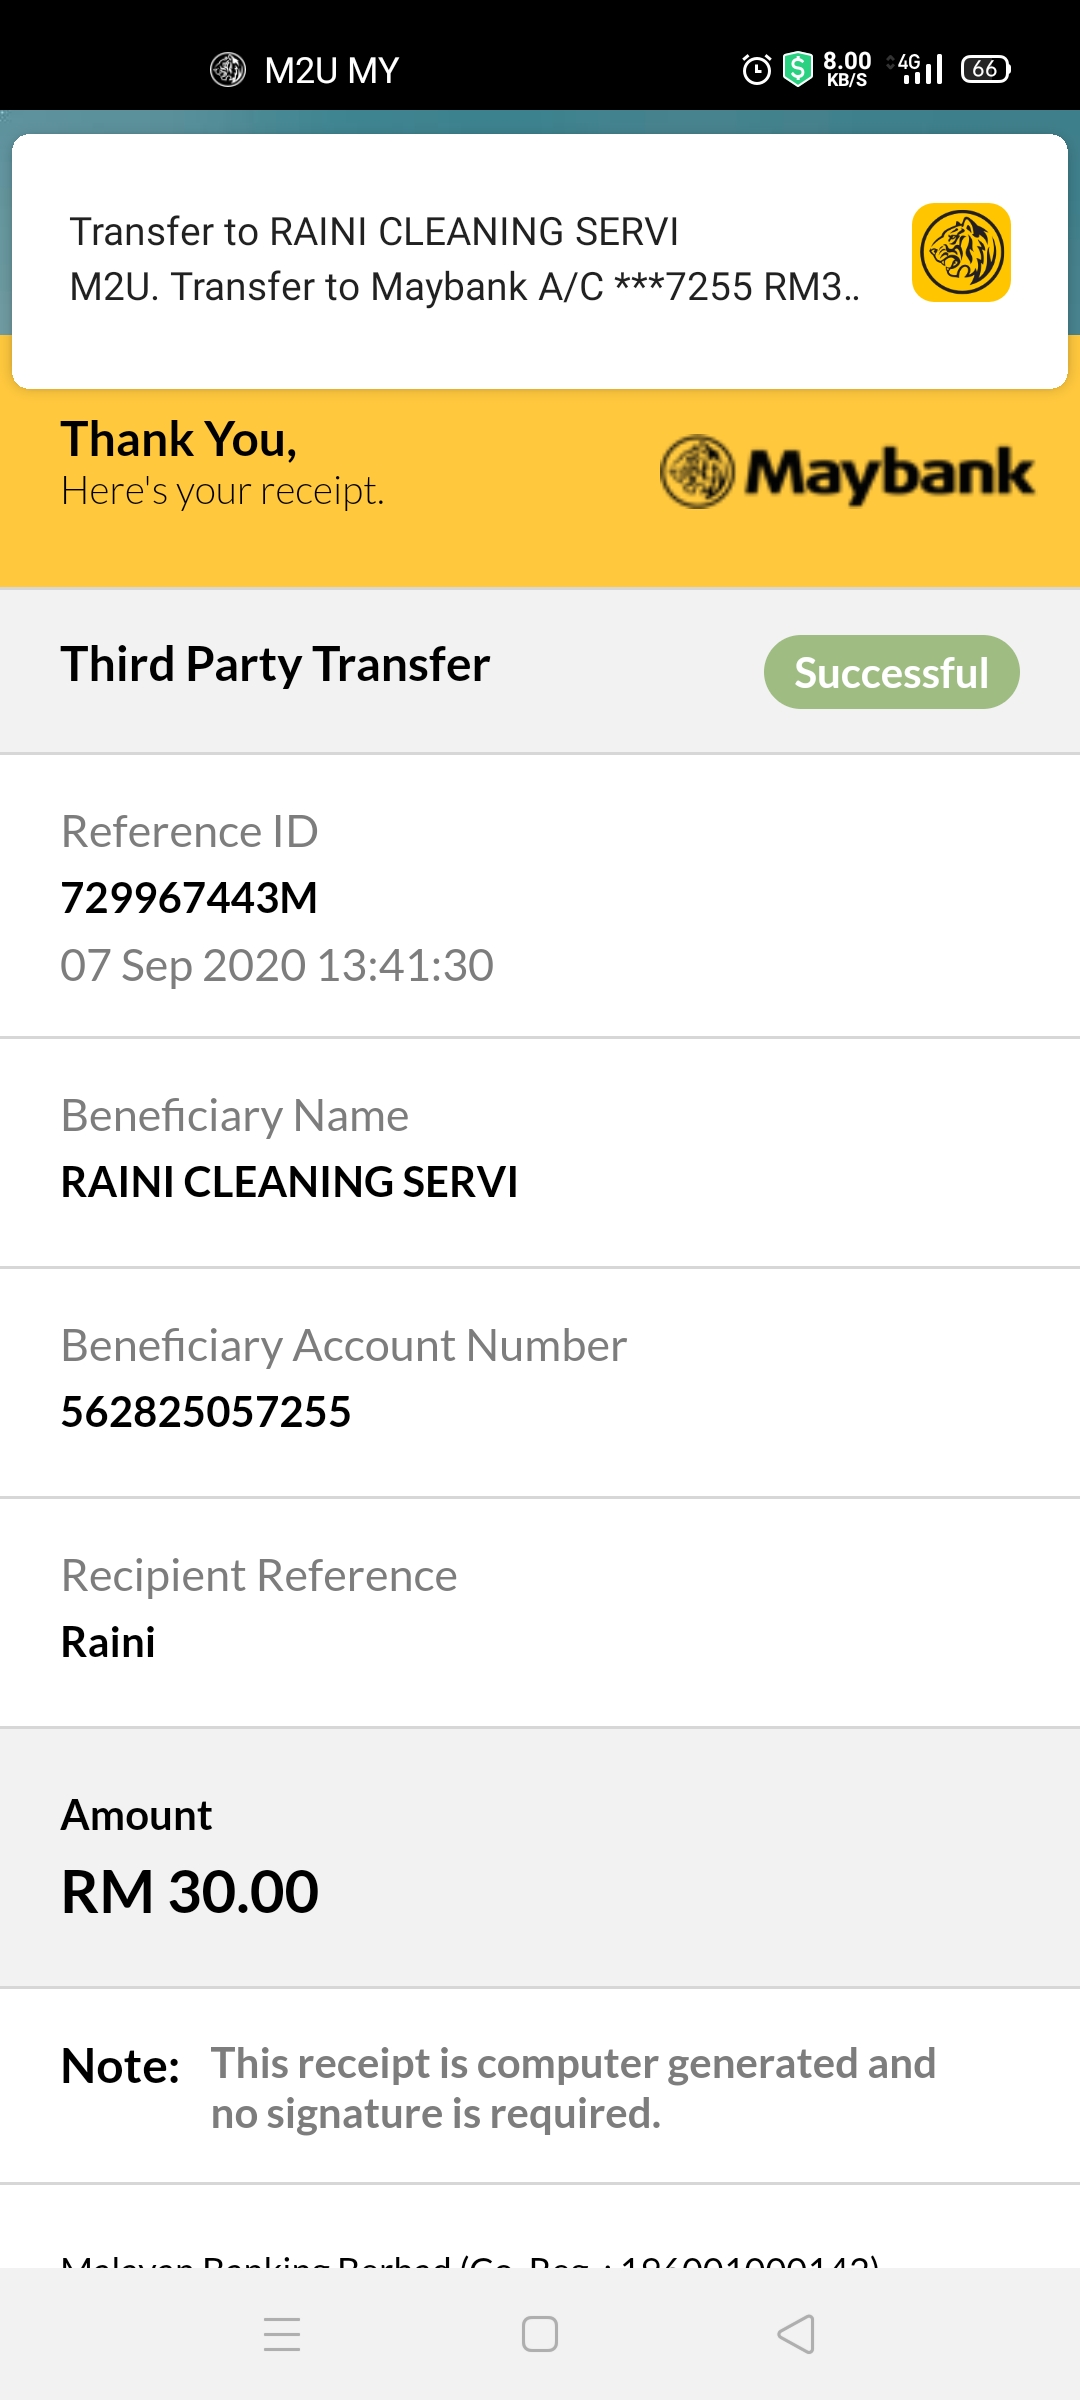Image resolution: width=1080 pixels, height=2400 pixels.
Task: Tap the beneficiary name RAINI CLEANING SERVI
Action: coord(290,1182)
